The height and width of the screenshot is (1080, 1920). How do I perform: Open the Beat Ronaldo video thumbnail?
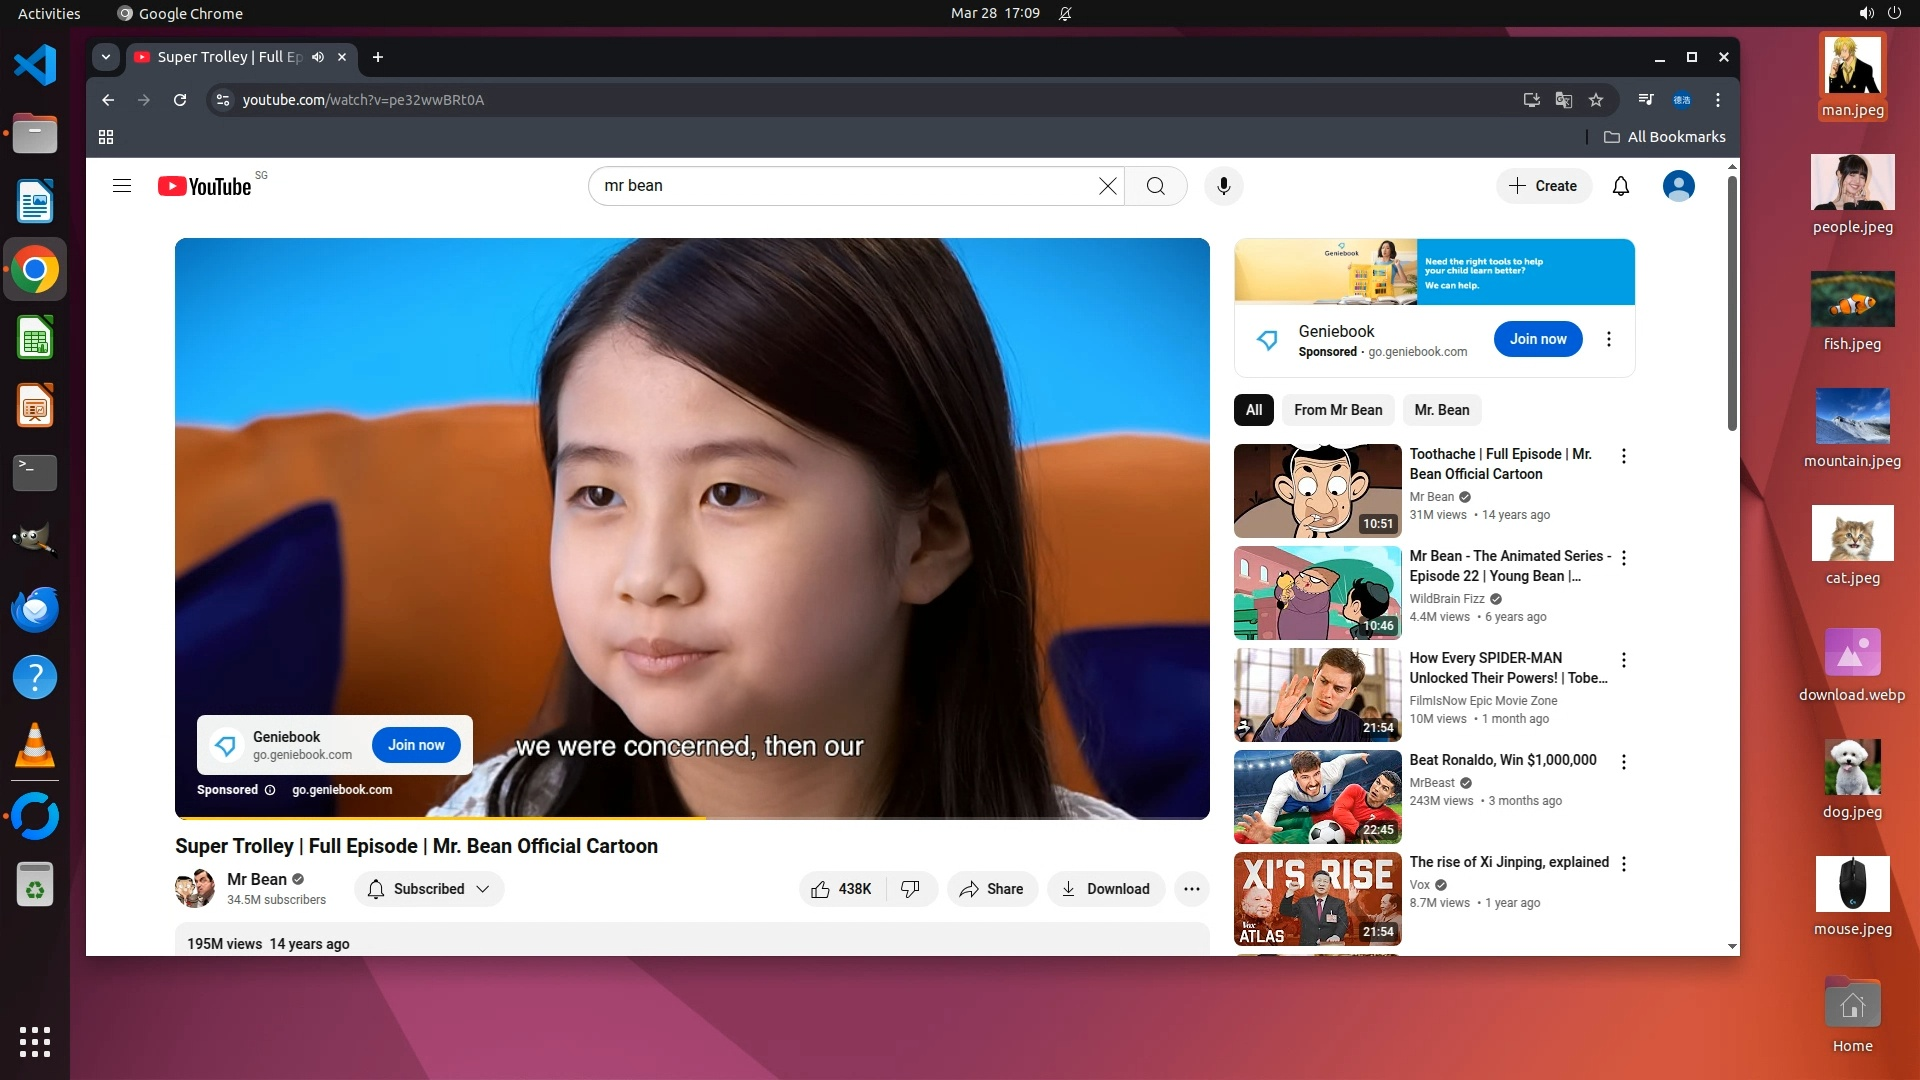click(1317, 797)
